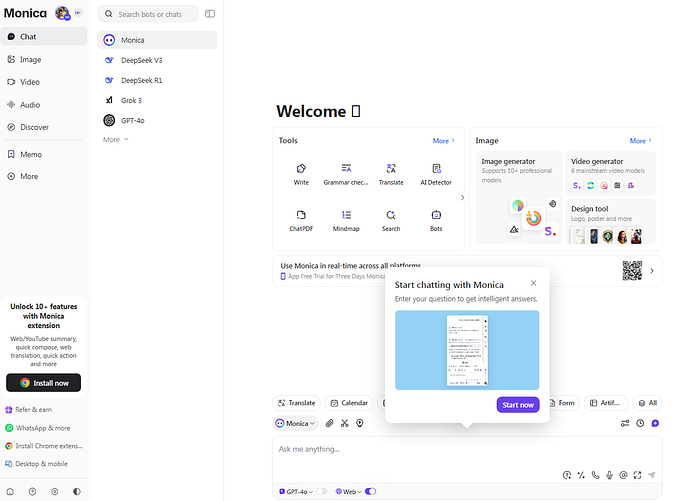The width and height of the screenshot is (700, 501).
Task: Open the Monica bot selector dropdown
Action: point(295,423)
